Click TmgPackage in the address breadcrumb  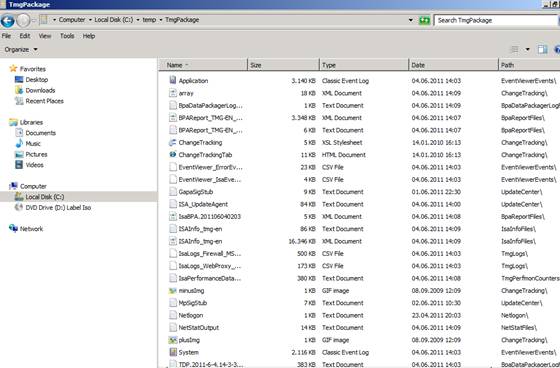click(182, 20)
